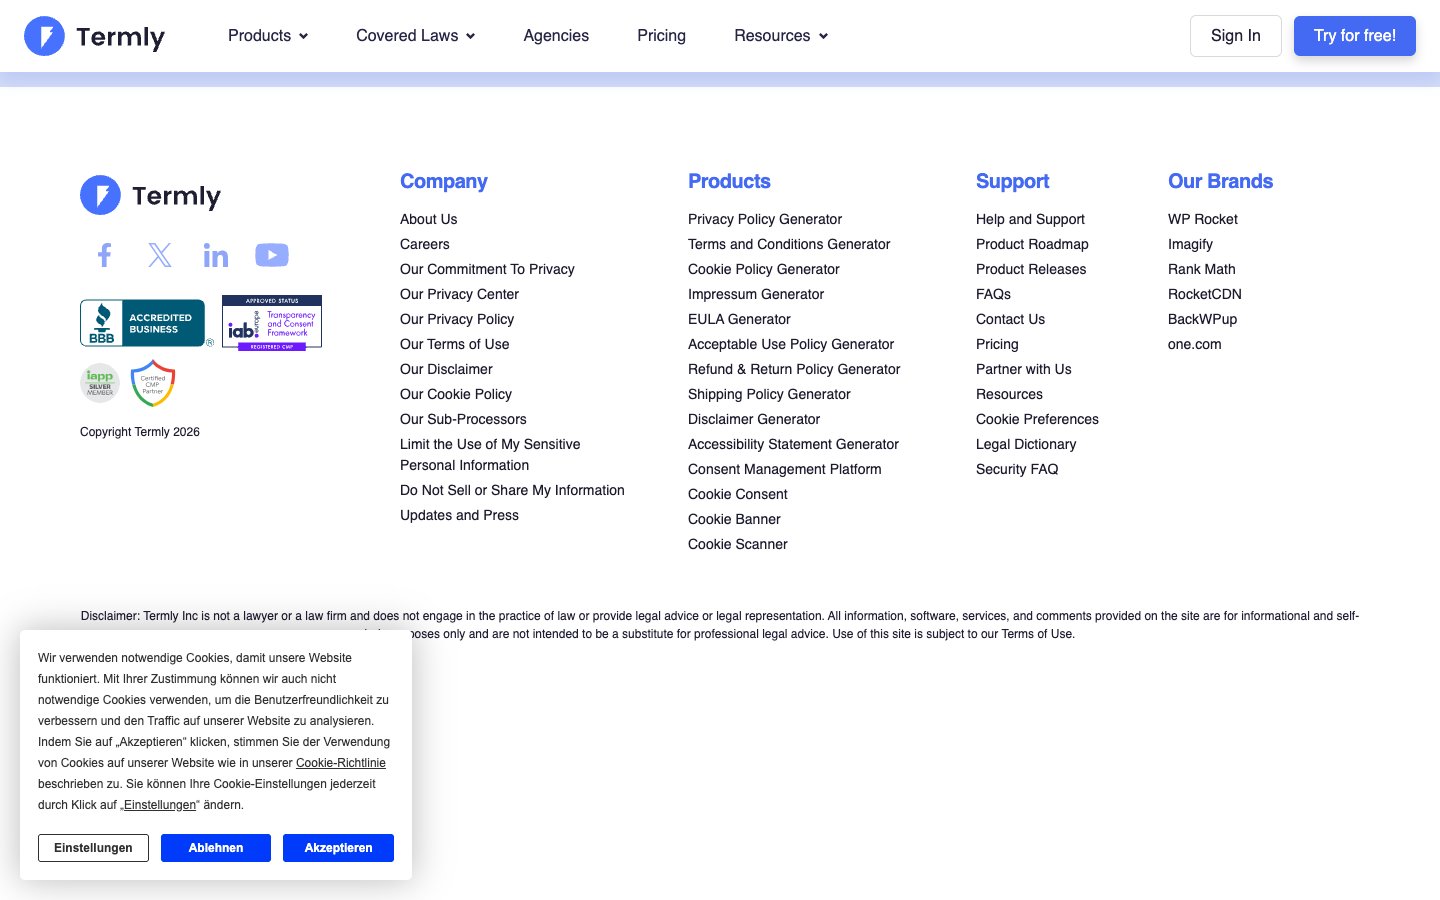Select Agencies in the navigation bar
Viewport: 1440px width, 900px height.
(556, 36)
